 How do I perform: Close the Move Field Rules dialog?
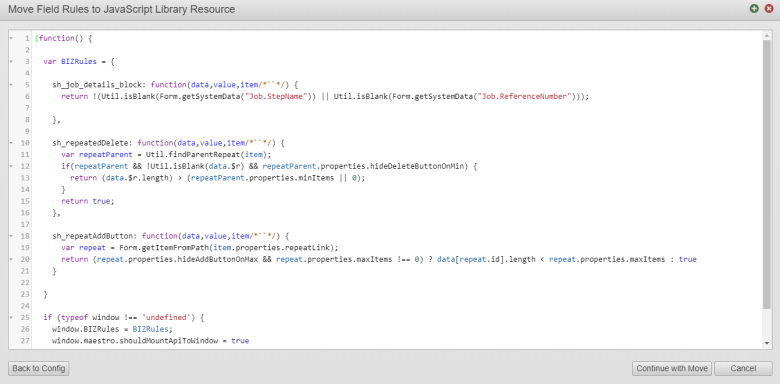768,8
